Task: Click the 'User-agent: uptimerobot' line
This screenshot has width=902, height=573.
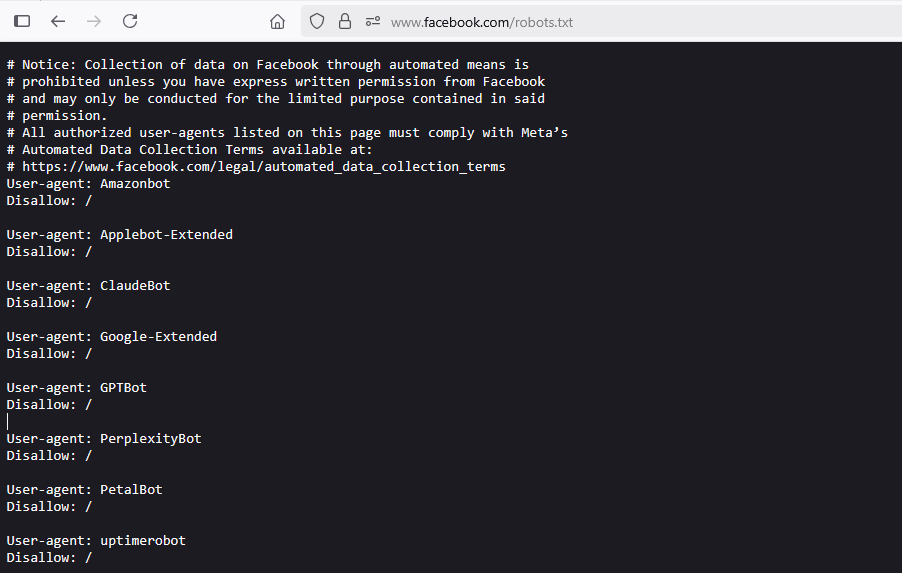Action: coord(96,541)
